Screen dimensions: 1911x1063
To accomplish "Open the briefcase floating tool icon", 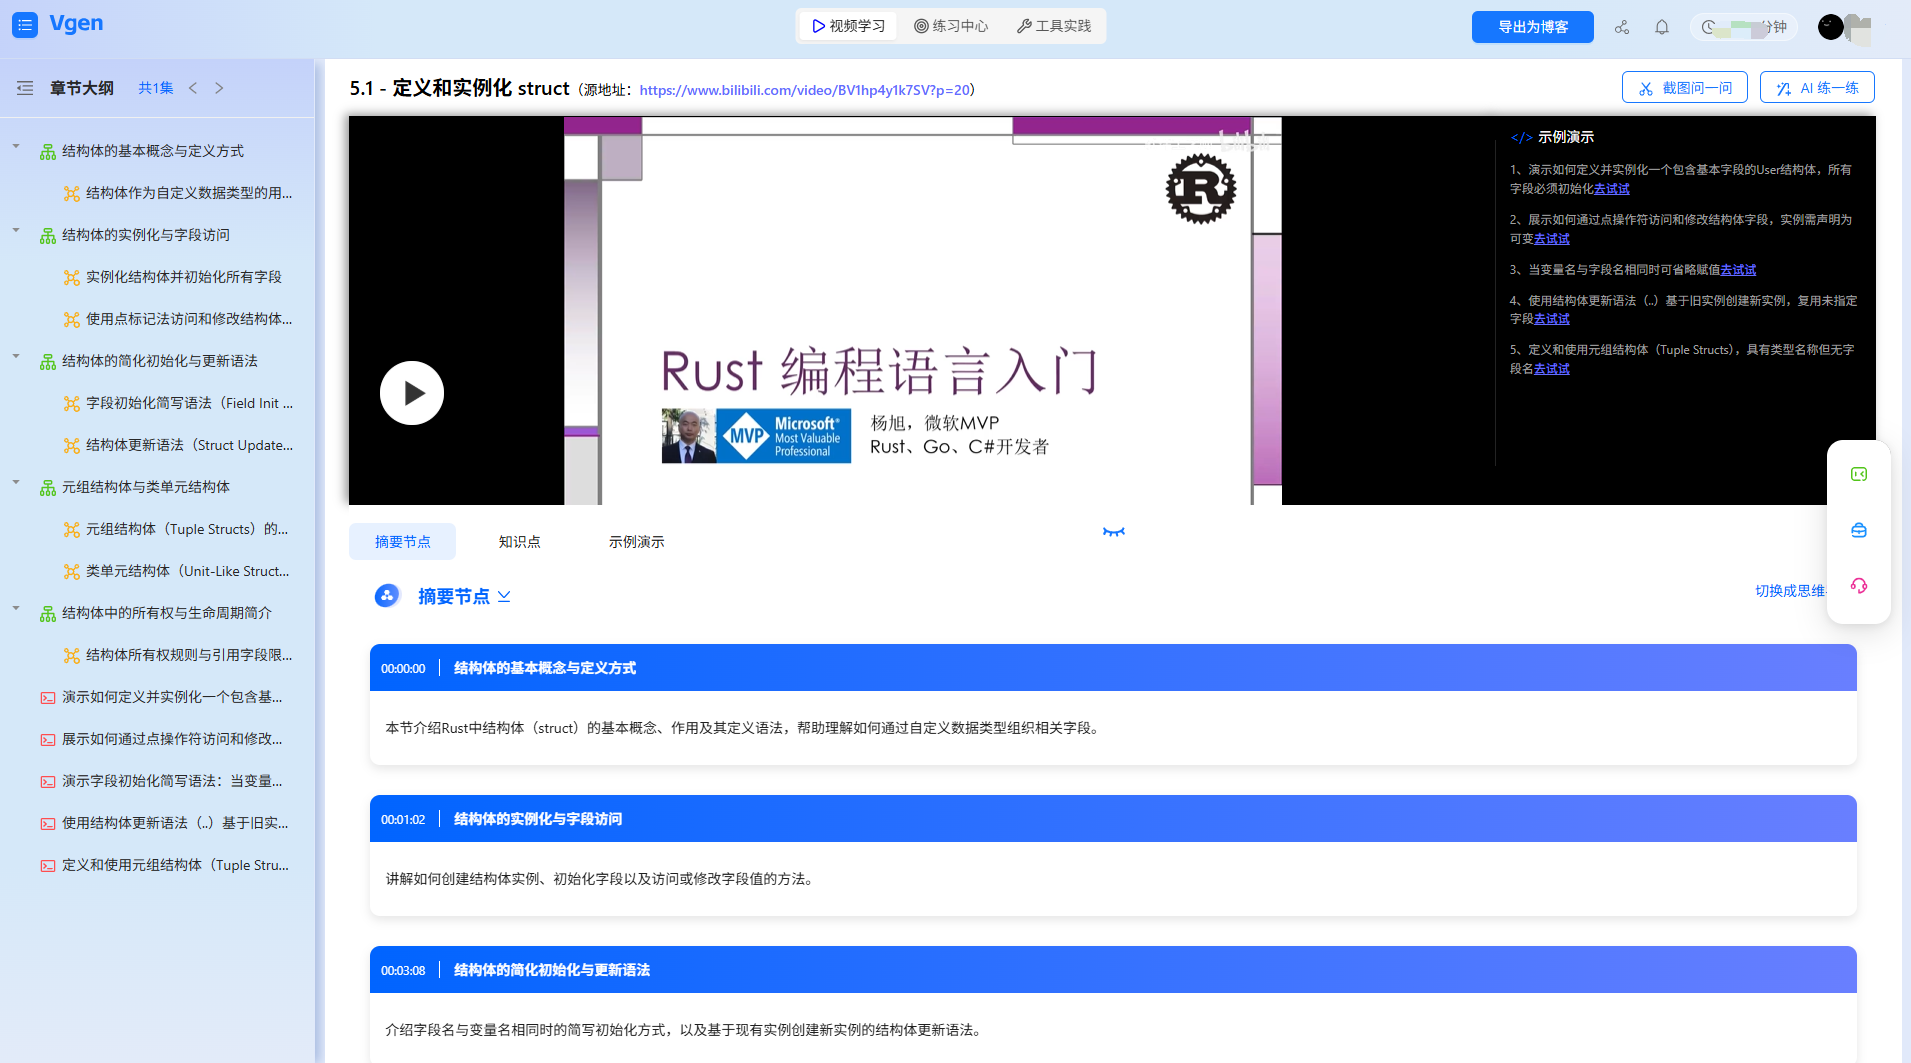I will (x=1859, y=530).
